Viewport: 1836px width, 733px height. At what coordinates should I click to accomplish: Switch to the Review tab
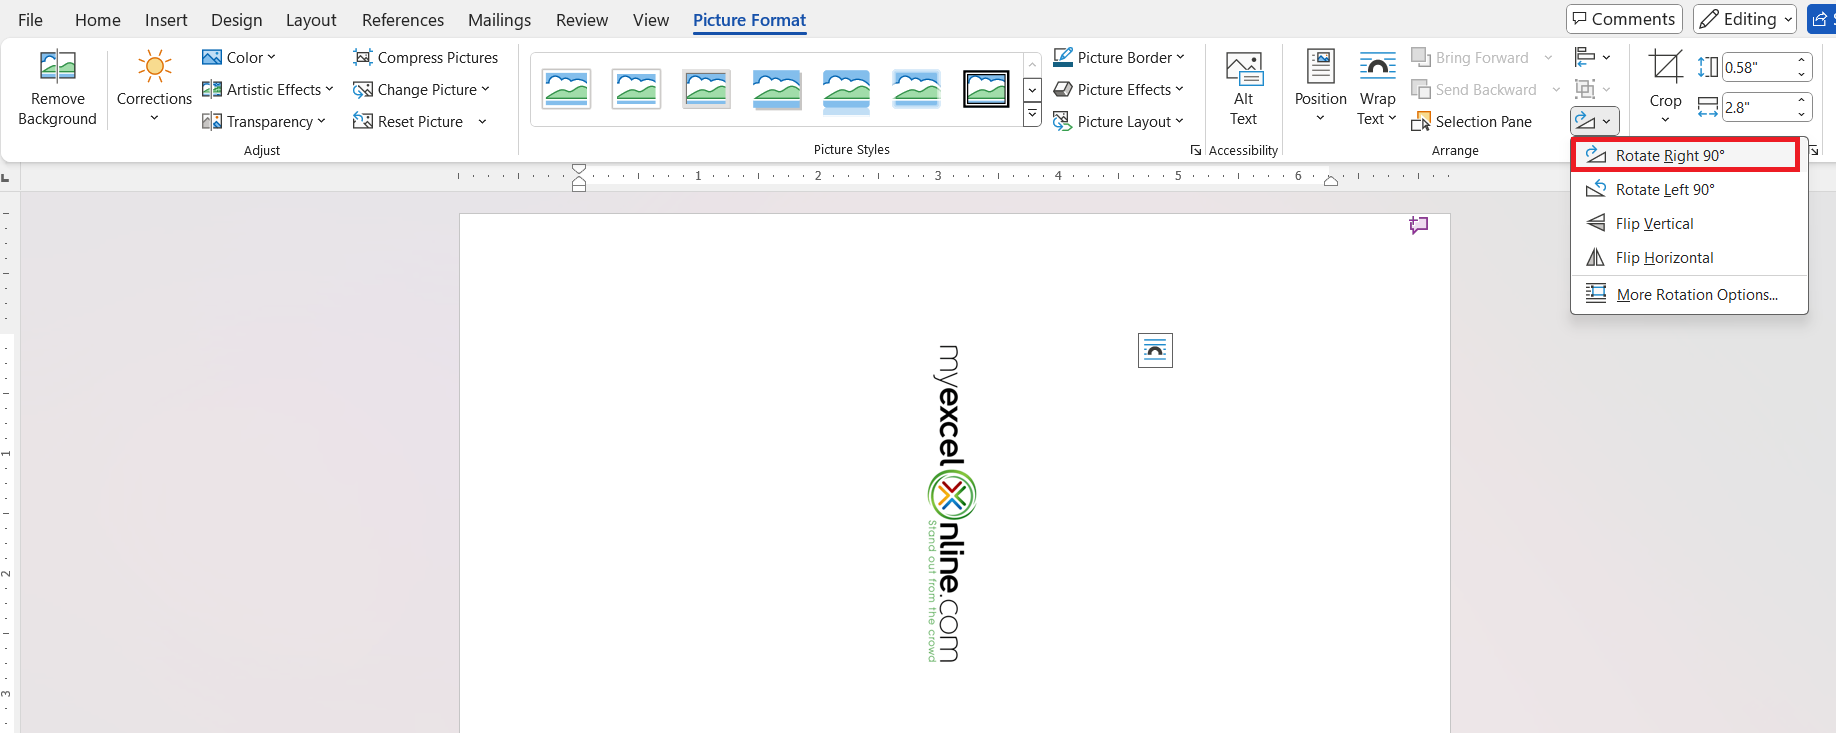(x=582, y=20)
